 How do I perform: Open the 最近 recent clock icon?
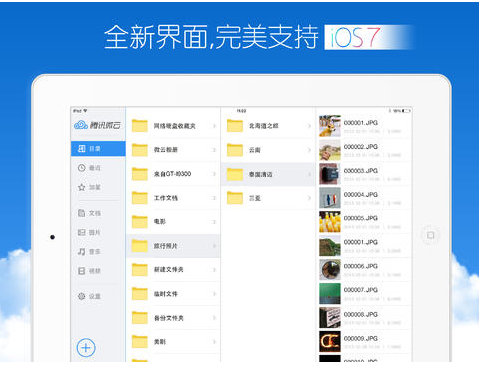(82, 168)
